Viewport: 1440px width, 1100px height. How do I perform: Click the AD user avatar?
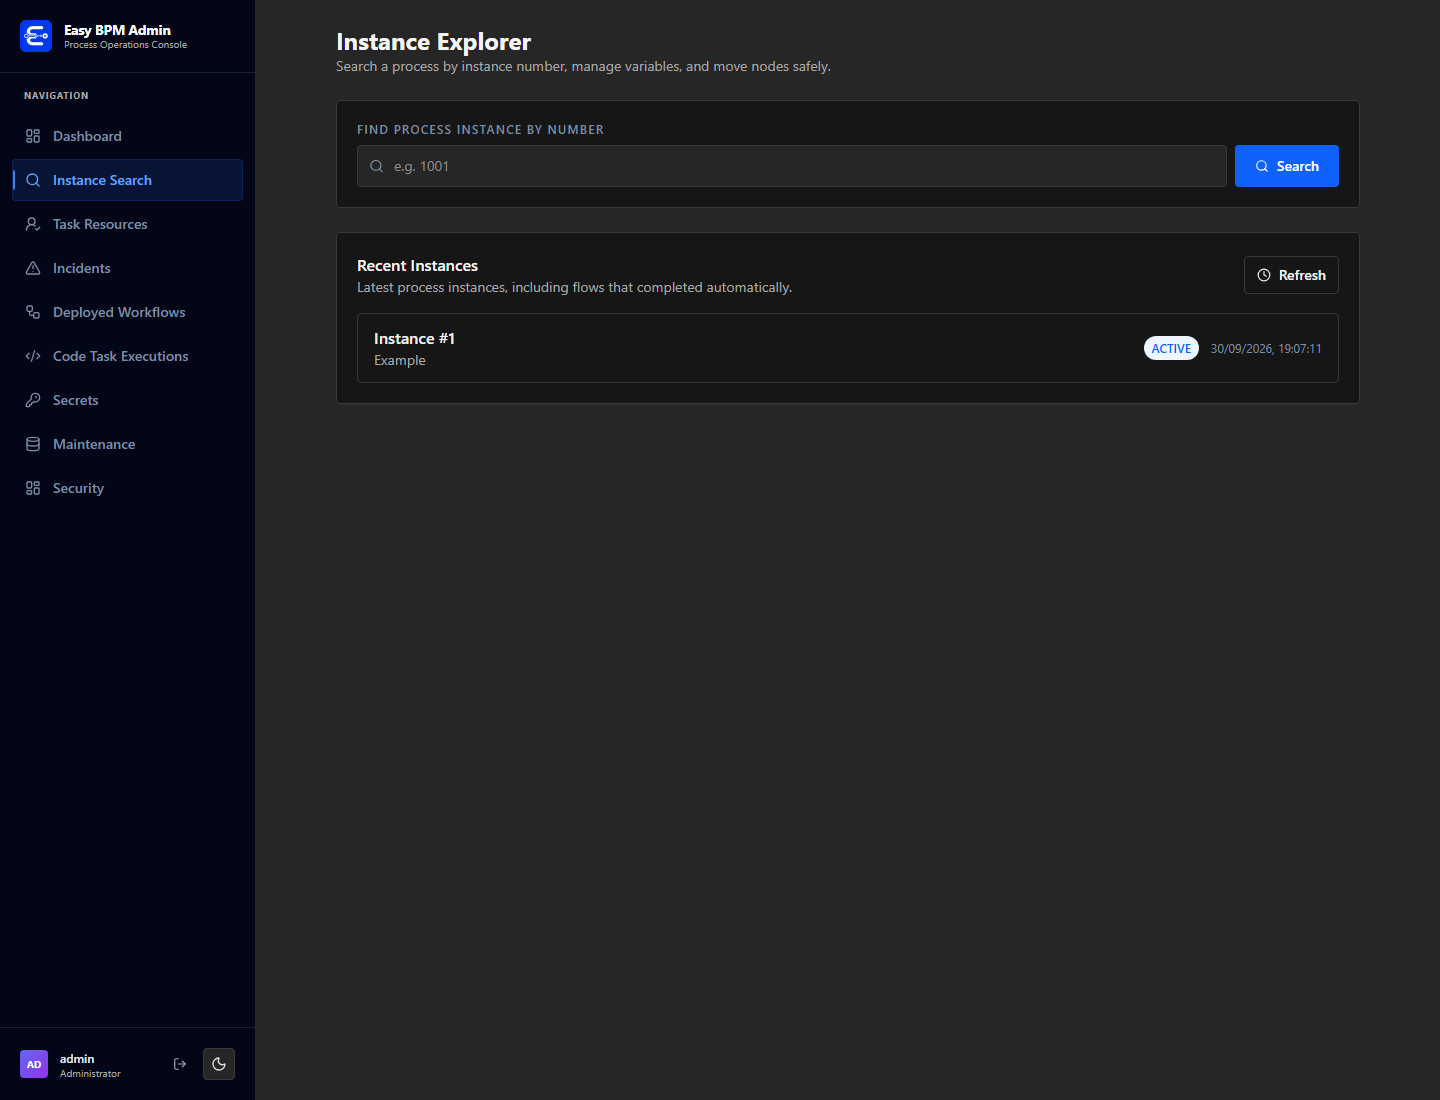pos(34,1064)
